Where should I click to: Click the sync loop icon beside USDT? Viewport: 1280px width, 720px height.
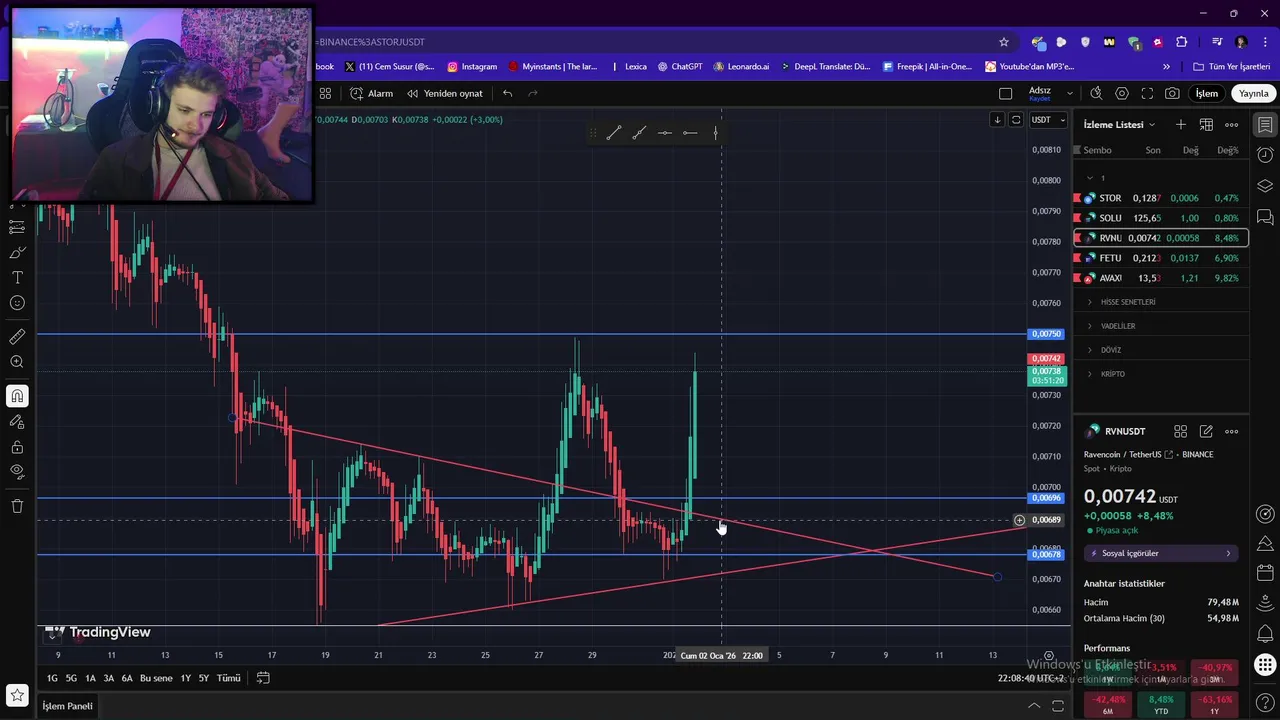click(x=1016, y=120)
